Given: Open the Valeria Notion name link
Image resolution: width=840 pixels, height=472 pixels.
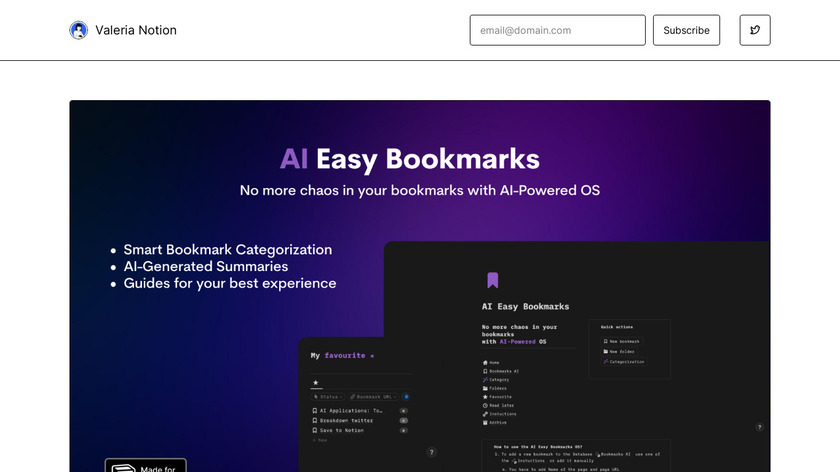Looking at the screenshot, I should click(136, 30).
